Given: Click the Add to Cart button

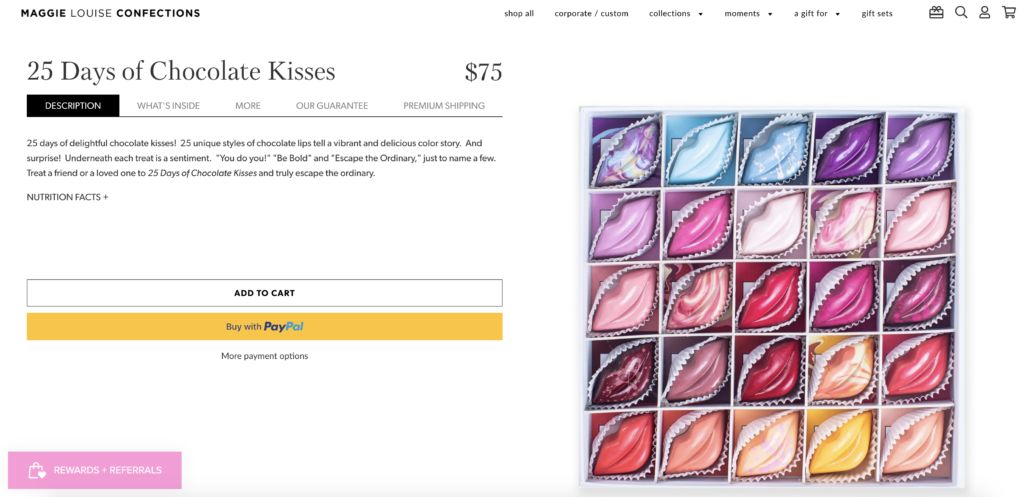Looking at the screenshot, I should [x=264, y=293].
